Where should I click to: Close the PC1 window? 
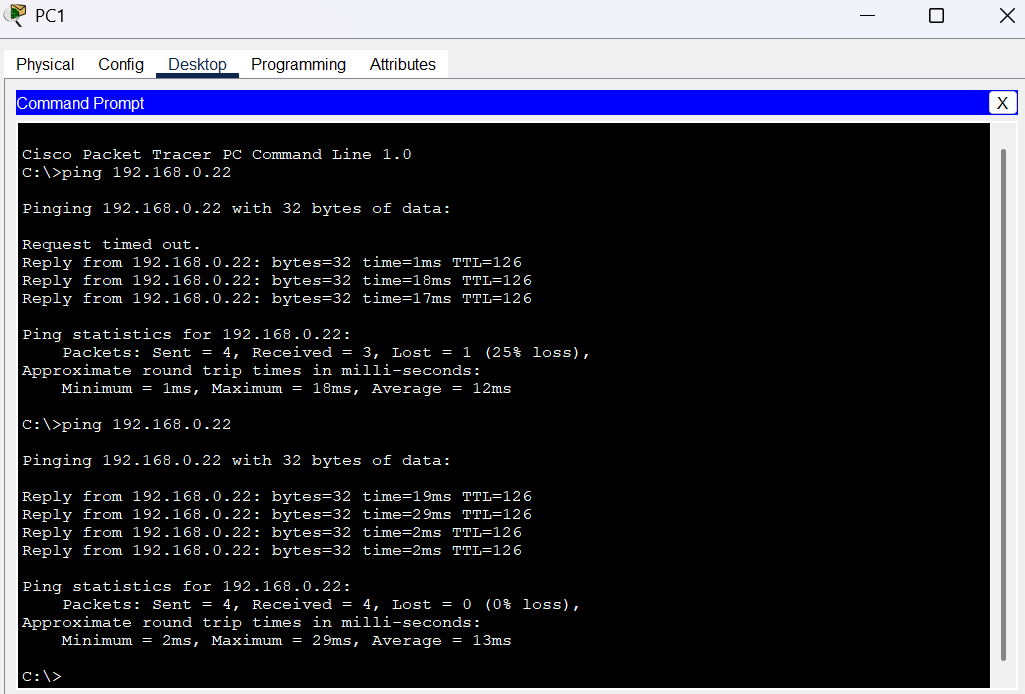pos(1007,15)
